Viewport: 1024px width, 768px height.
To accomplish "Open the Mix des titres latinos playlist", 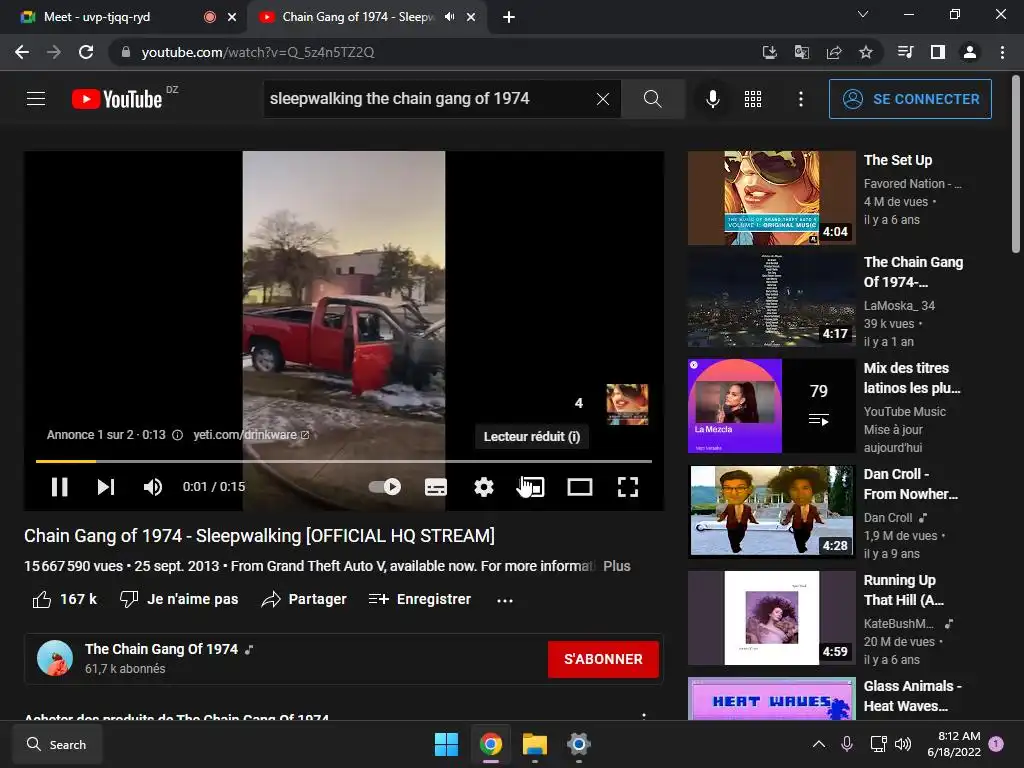I will point(771,406).
